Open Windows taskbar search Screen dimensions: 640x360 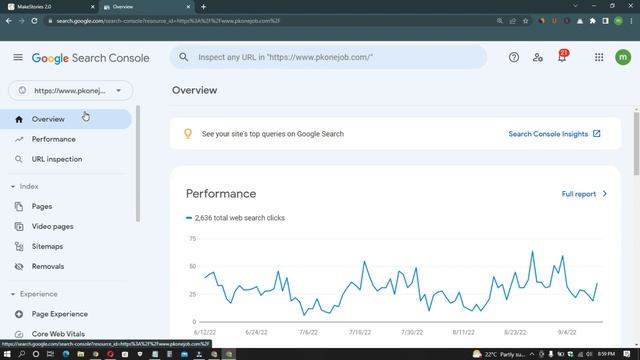(x=21, y=354)
